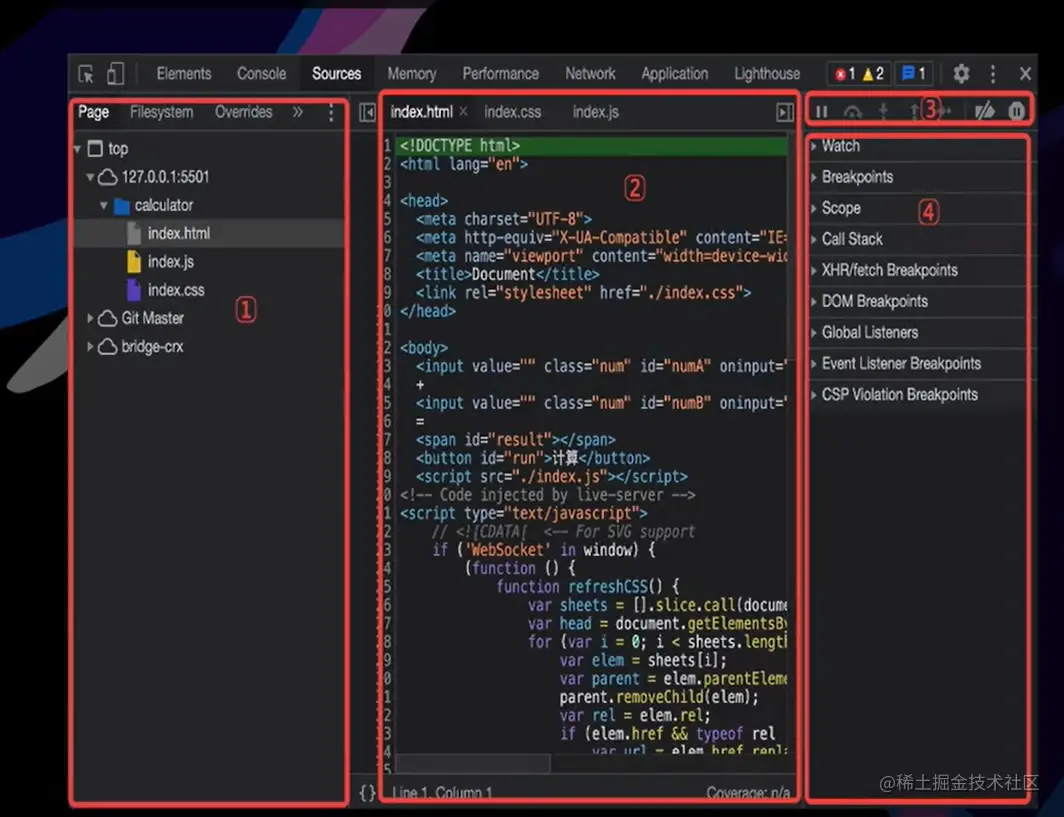
Task: Show more navigator tabs with the double chevron
Action: point(298,112)
